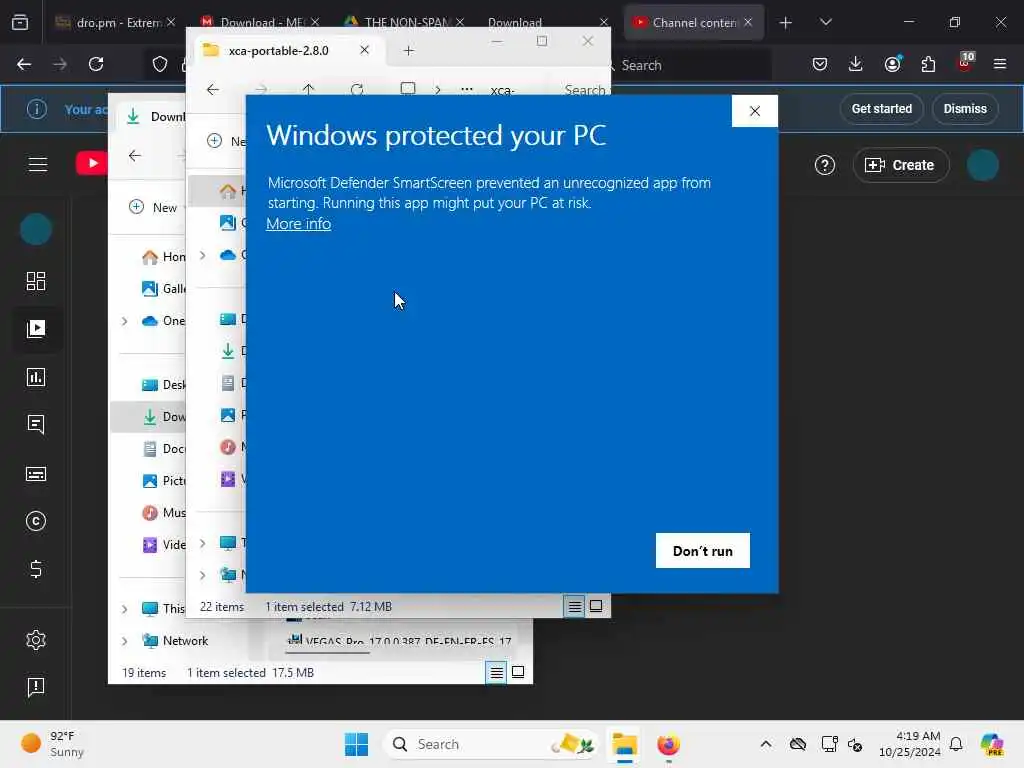Viewport: 1024px width, 768px height.
Task: Expand This PC node in xca-portable Explorer sidebar
Action: pos(202,543)
